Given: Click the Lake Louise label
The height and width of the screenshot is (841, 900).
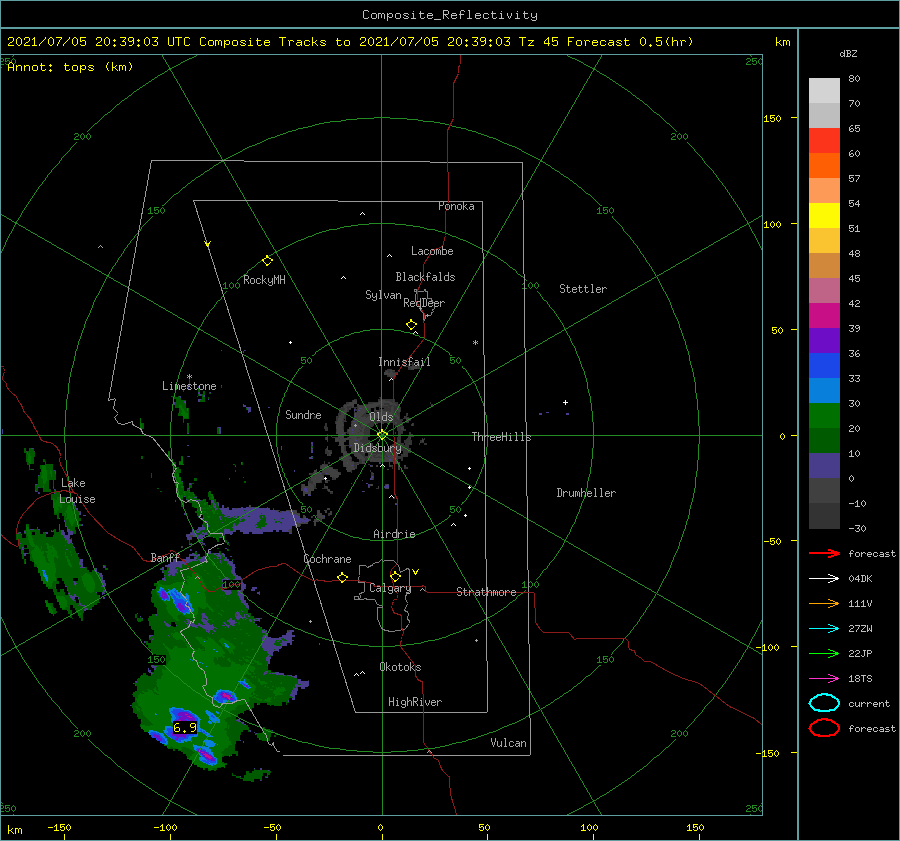Looking at the screenshot, I should point(77,491).
